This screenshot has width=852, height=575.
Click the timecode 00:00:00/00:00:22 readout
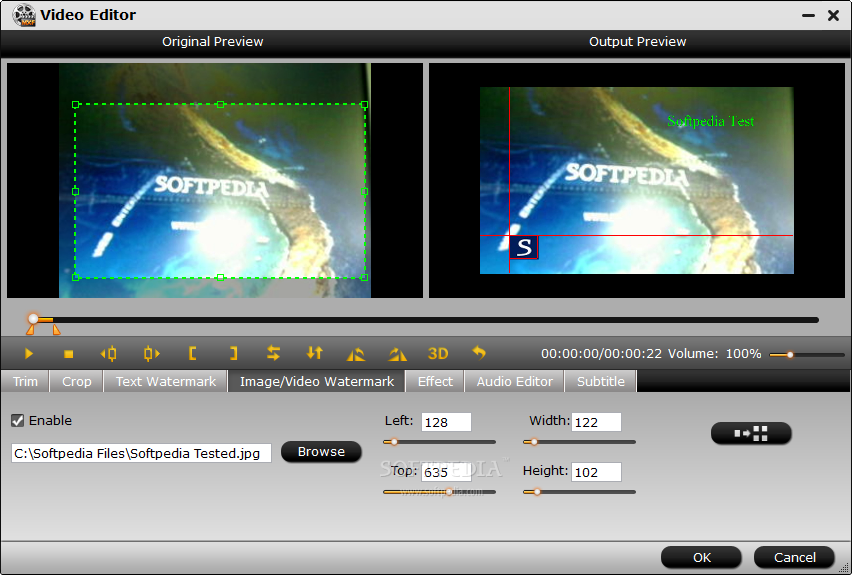click(601, 354)
